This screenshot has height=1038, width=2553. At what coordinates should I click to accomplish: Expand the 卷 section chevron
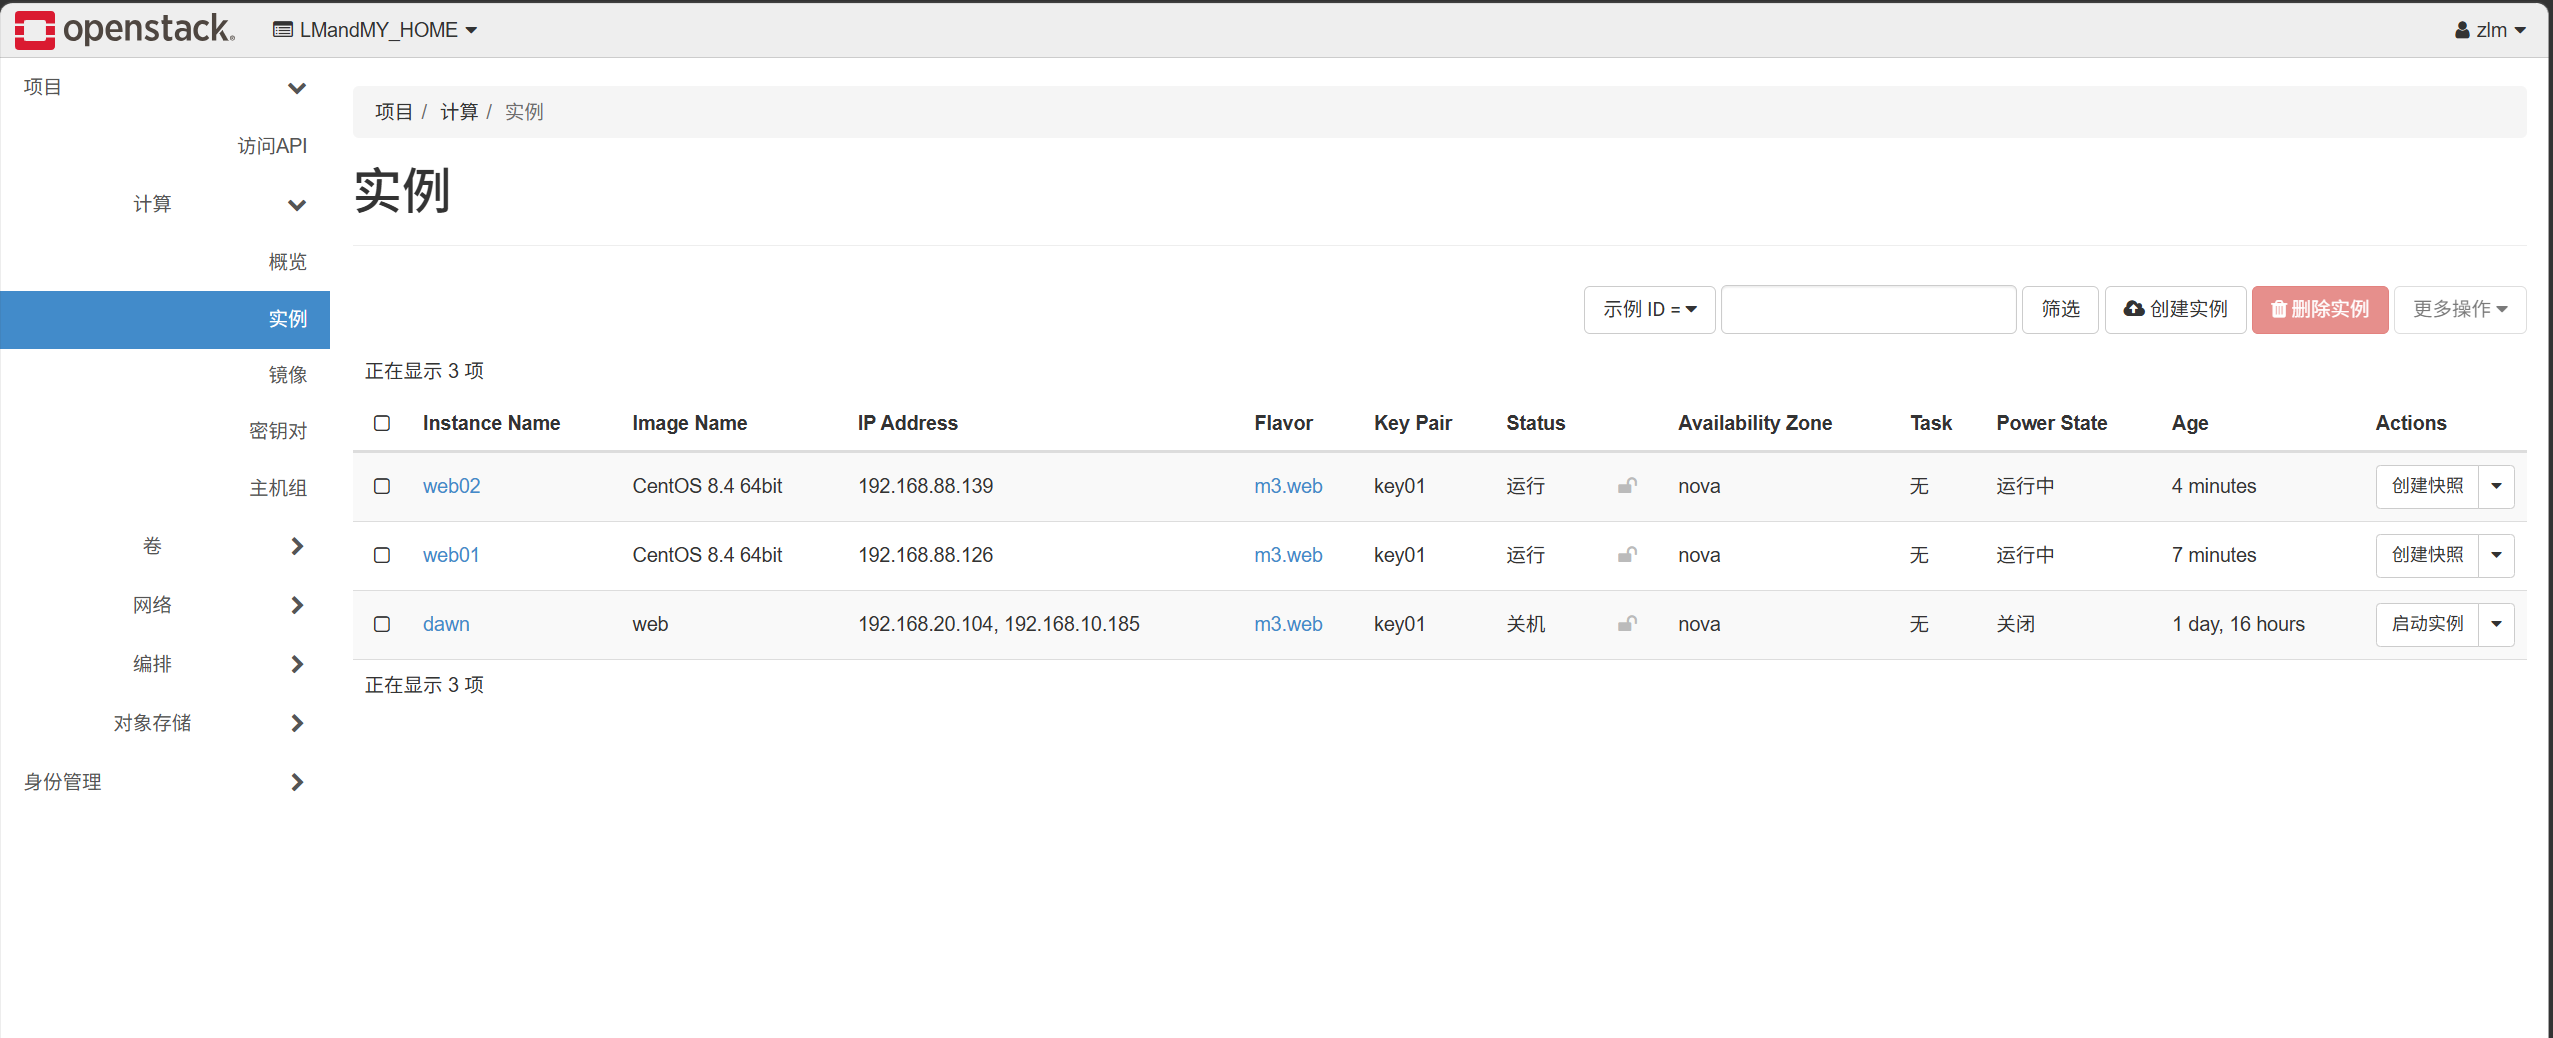[296, 546]
